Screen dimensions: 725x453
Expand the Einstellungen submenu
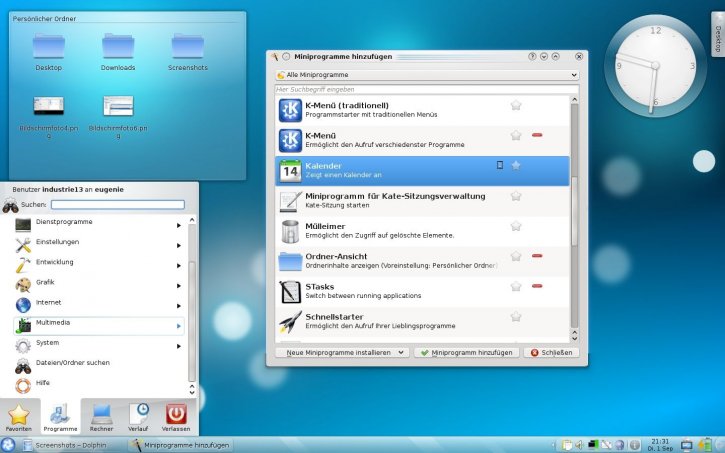click(178, 245)
